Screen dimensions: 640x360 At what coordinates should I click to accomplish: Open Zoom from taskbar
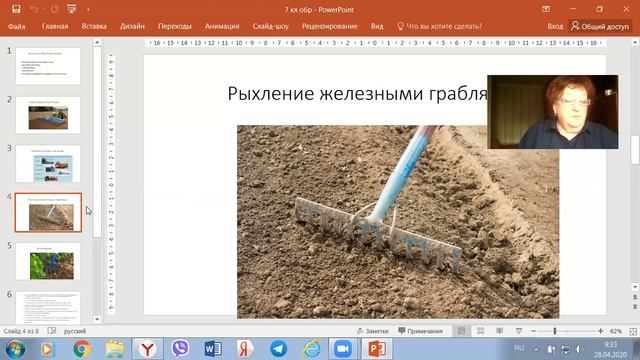343,349
